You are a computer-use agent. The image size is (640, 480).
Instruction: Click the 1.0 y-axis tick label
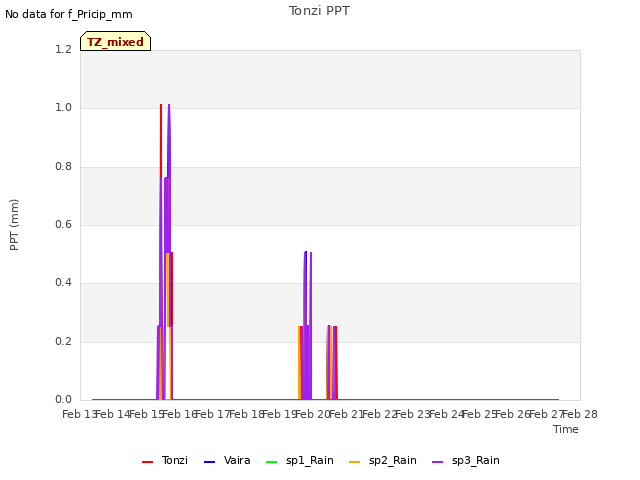(64, 107)
